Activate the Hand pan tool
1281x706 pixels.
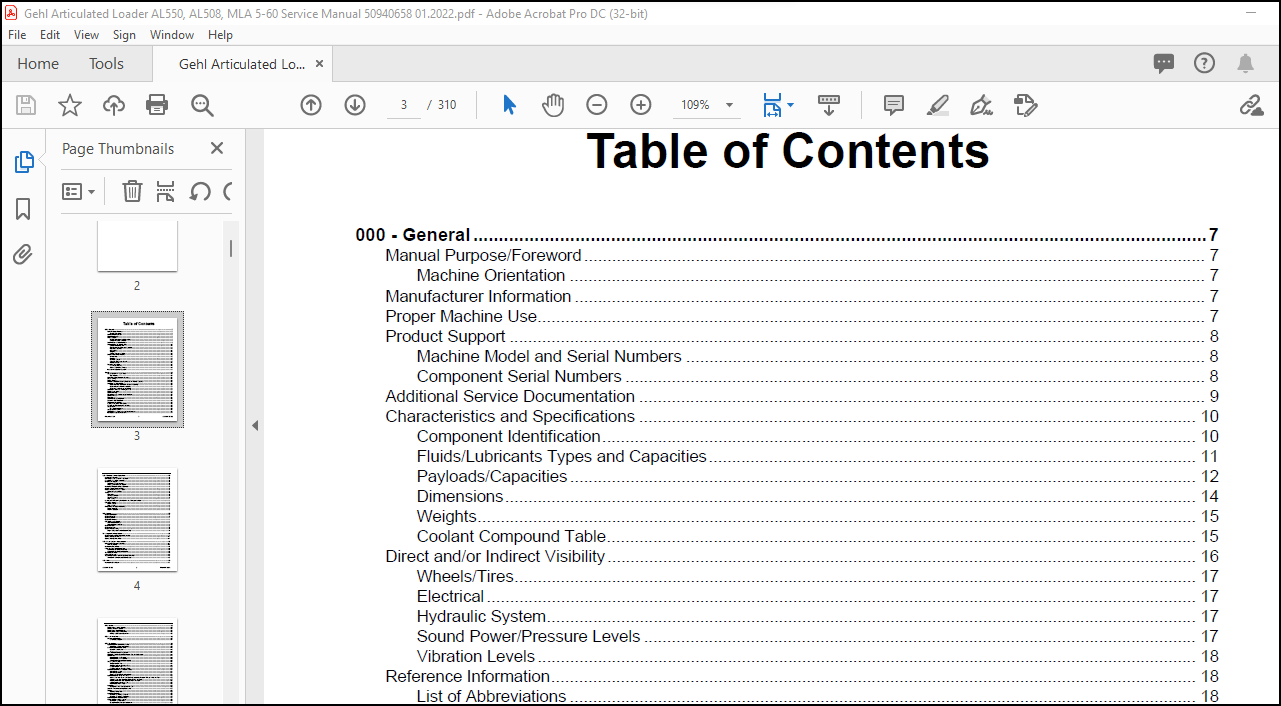point(553,105)
